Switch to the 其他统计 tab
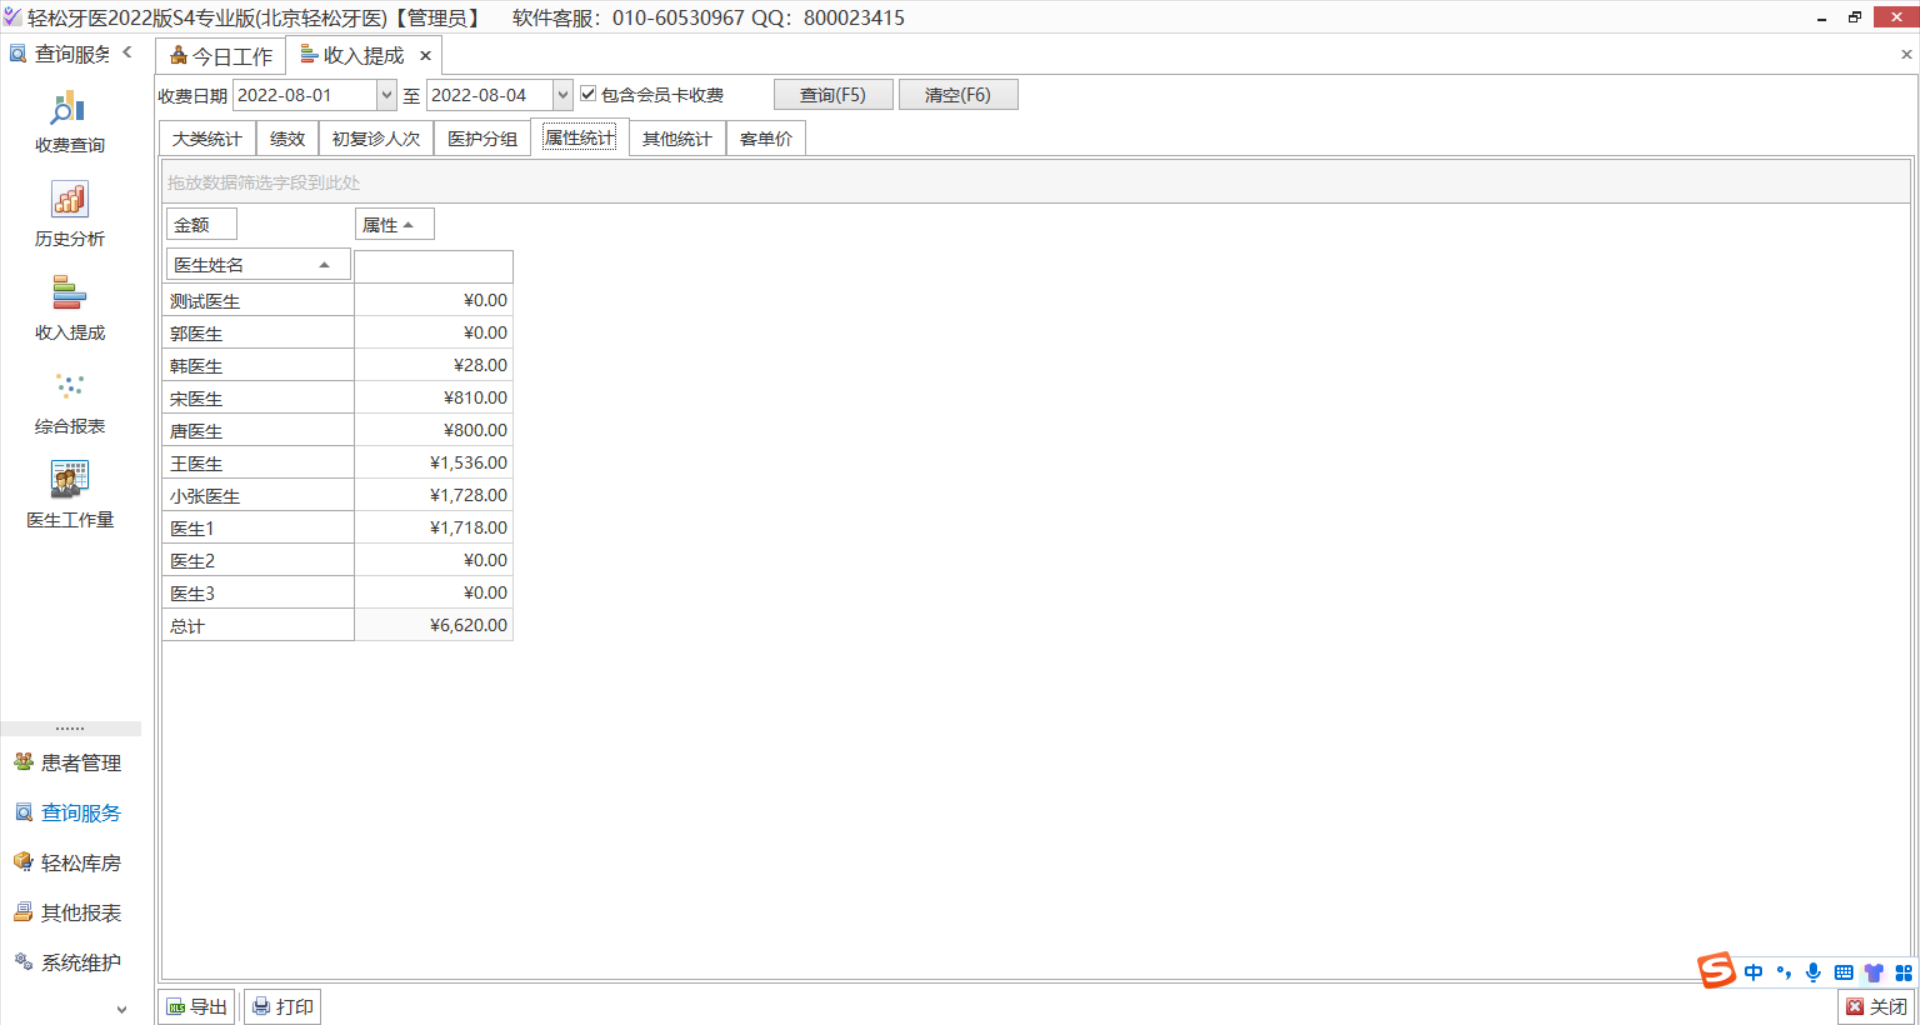This screenshot has width=1920, height=1025. tap(677, 139)
